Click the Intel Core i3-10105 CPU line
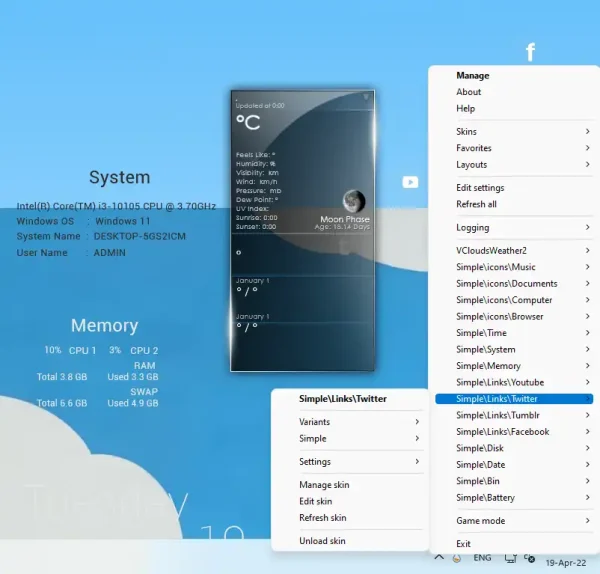 (x=116, y=206)
